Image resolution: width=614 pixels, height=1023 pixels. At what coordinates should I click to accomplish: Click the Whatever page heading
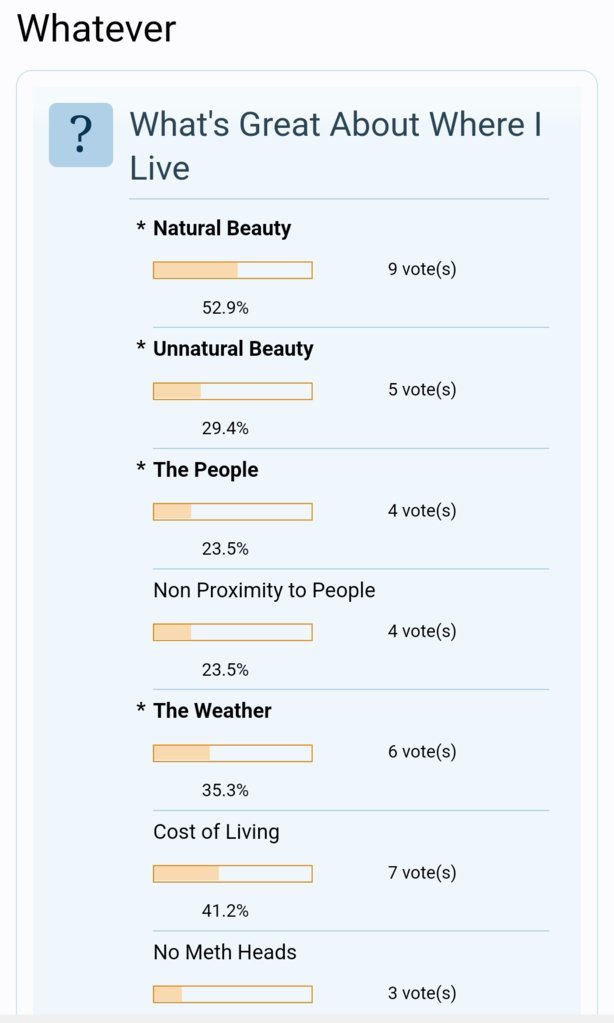[x=97, y=29]
